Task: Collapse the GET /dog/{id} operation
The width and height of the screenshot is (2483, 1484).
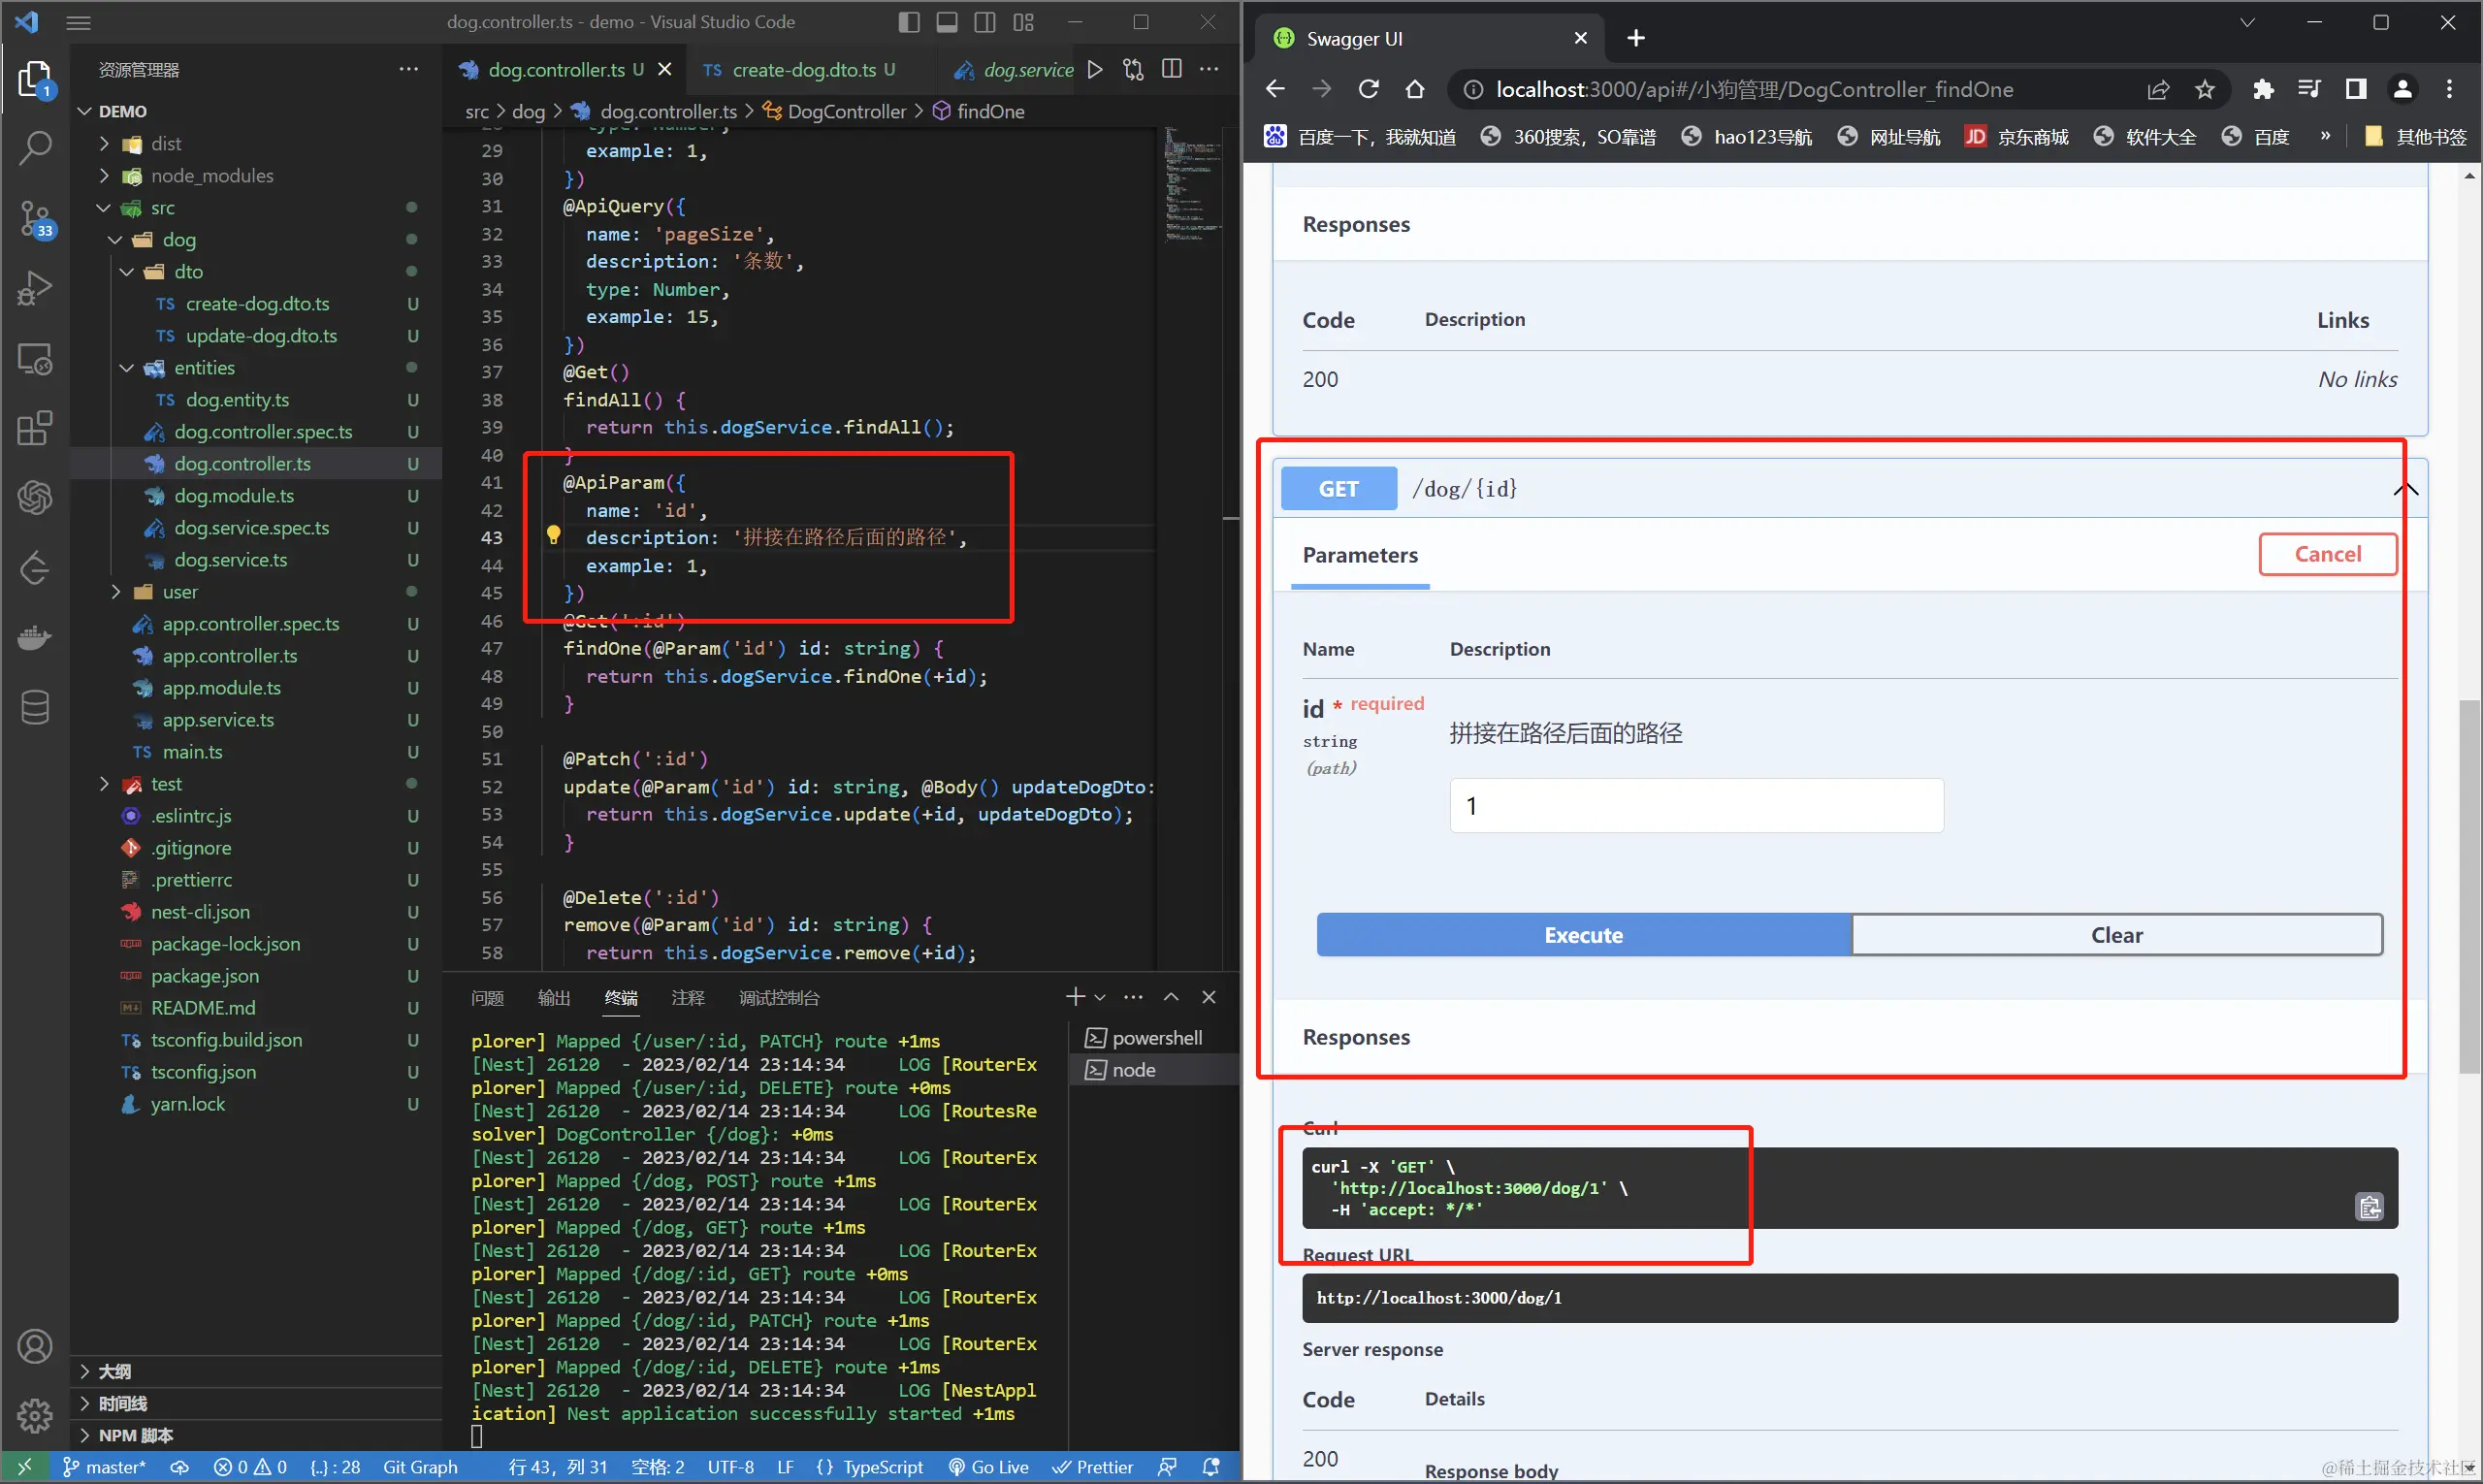Action: 2405,489
